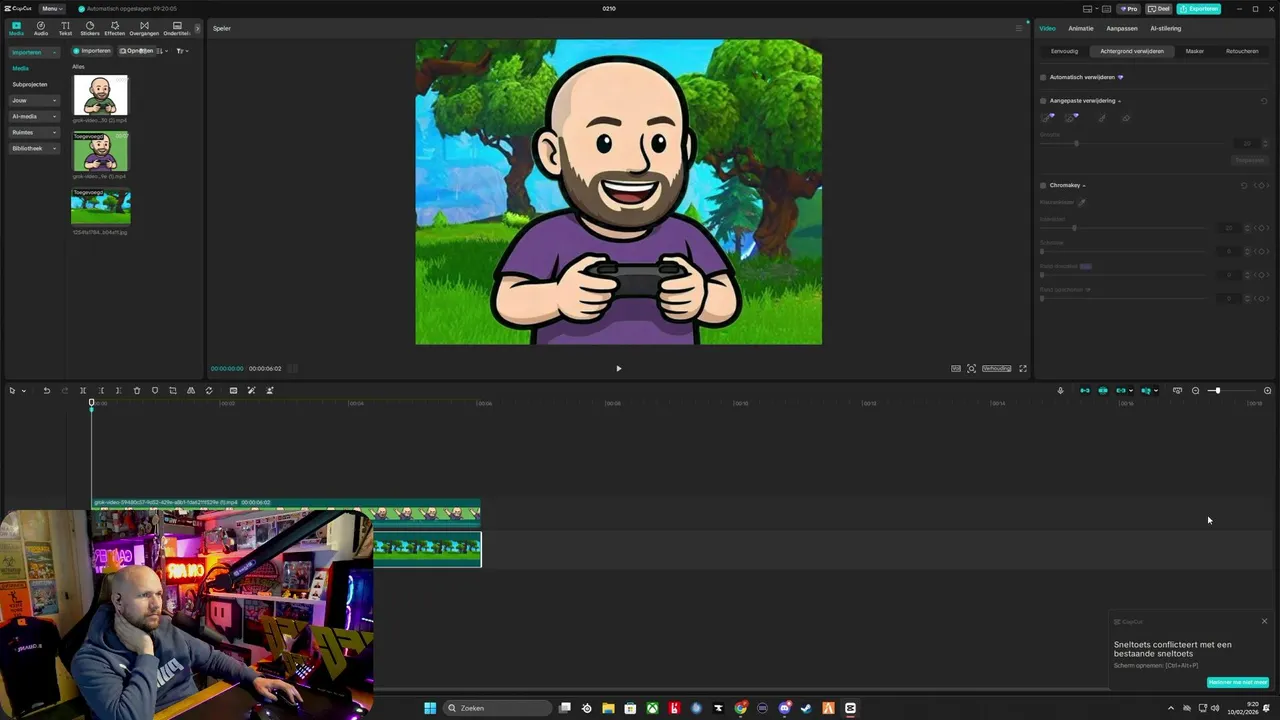Open the layout switcher icon in title bar
This screenshot has height=720, width=1280.
click(x=1089, y=9)
